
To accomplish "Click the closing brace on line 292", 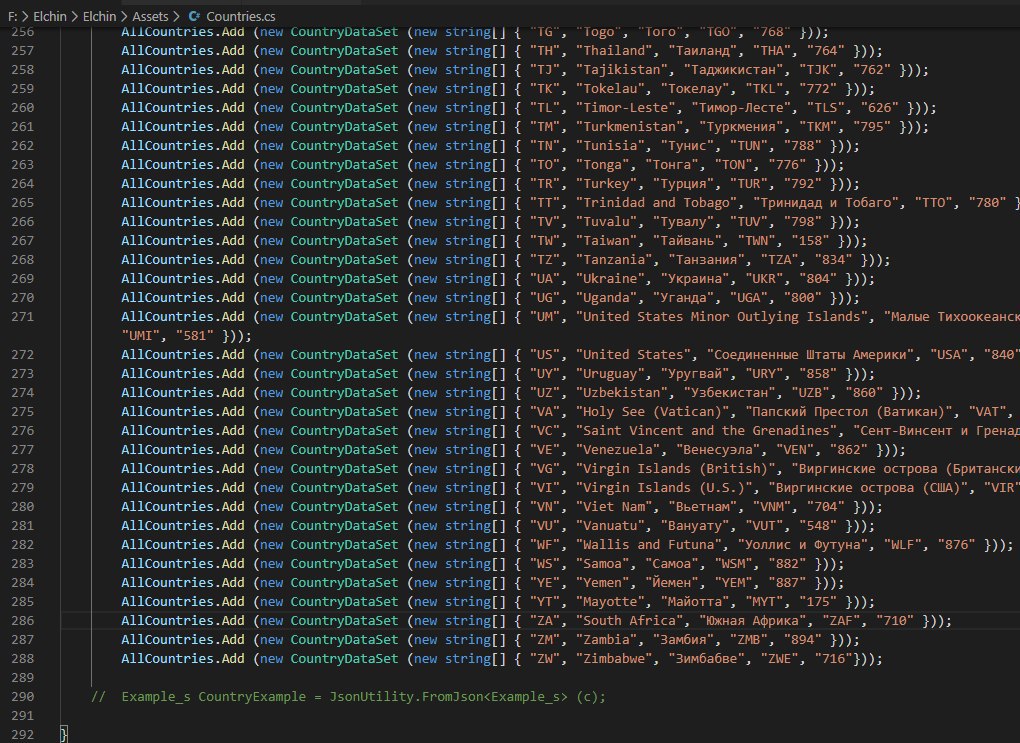I will click(64, 735).
